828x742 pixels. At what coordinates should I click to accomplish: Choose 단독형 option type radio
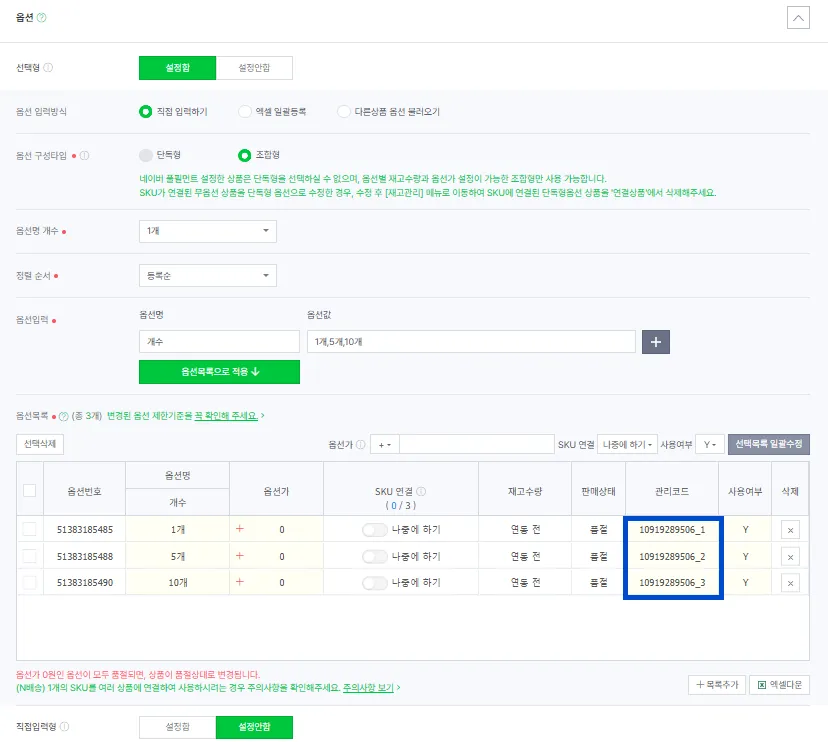click(x=145, y=155)
